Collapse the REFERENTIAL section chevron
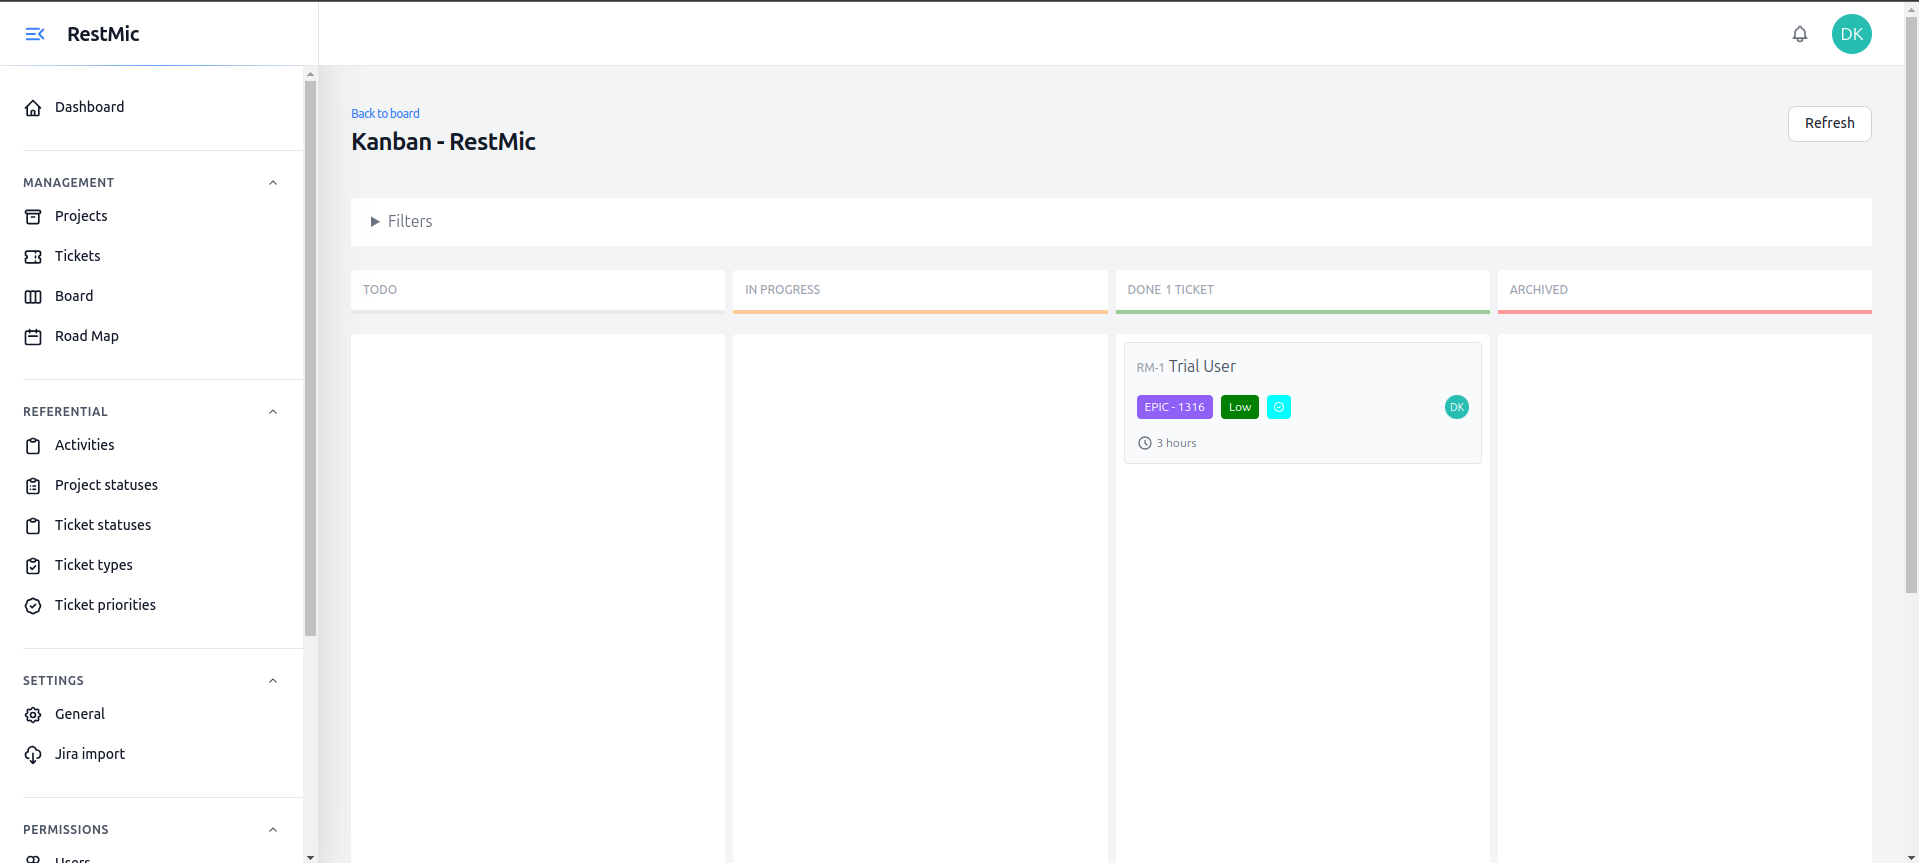The height and width of the screenshot is (863, 1919). click(273, 412)
